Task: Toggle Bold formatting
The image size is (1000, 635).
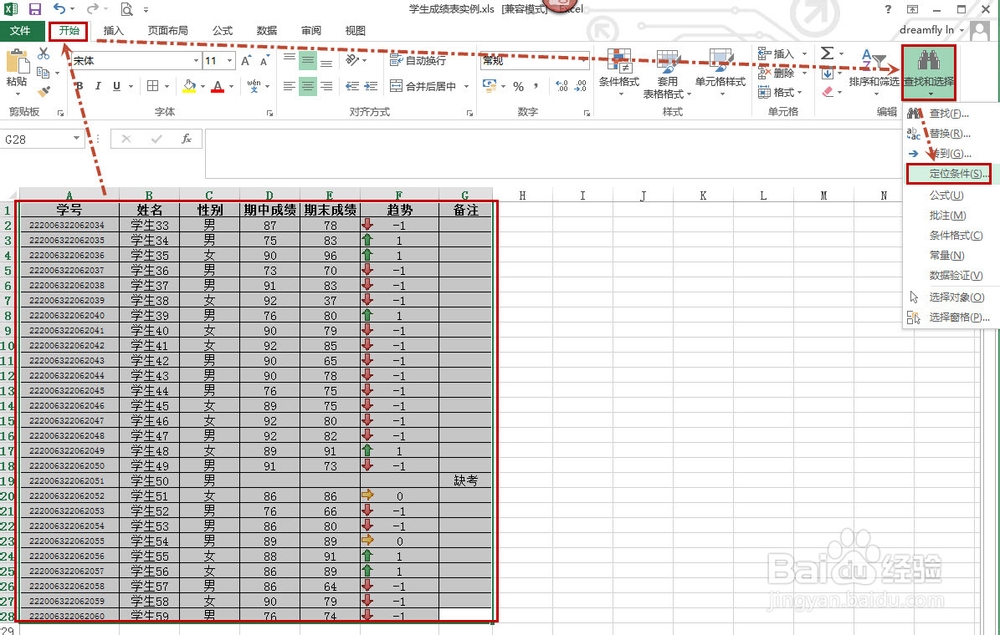Action: pyautogui.click(x=80, y=86)
